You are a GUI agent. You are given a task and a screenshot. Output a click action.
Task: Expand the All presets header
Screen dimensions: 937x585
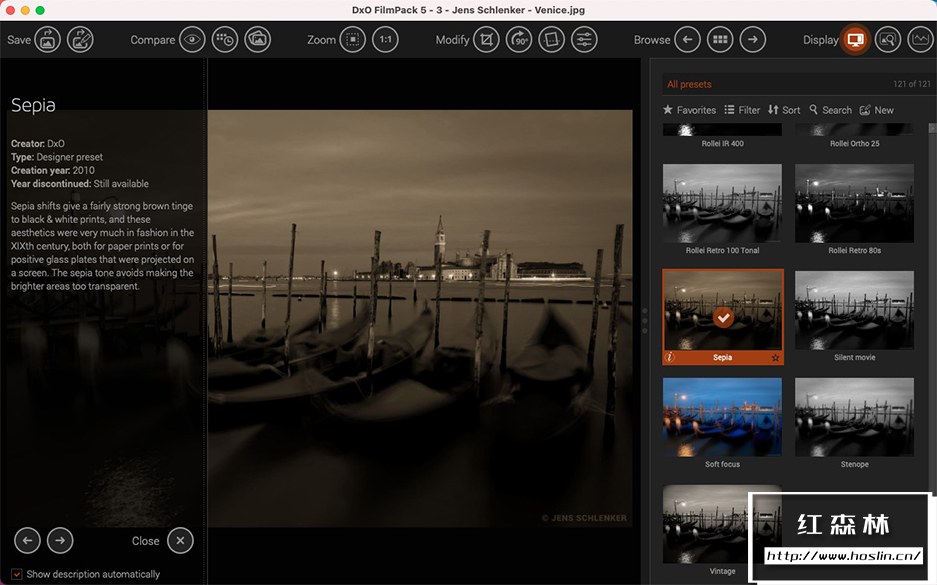coord(690,84)
